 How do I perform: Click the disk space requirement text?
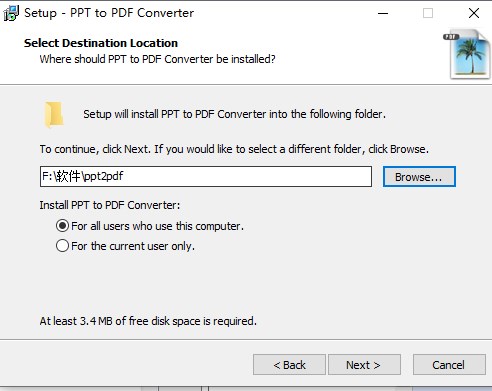point(148,321)
